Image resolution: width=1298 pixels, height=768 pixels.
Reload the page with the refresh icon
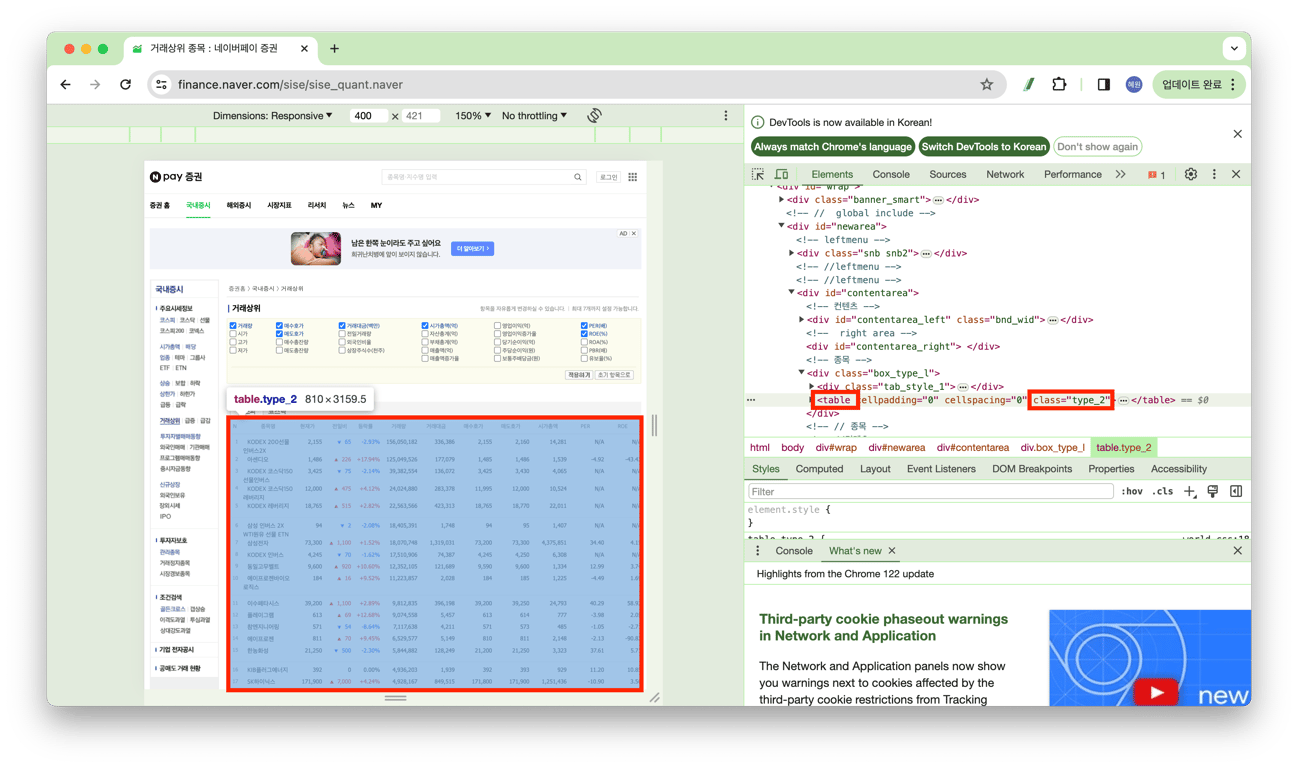click(125, 85)
